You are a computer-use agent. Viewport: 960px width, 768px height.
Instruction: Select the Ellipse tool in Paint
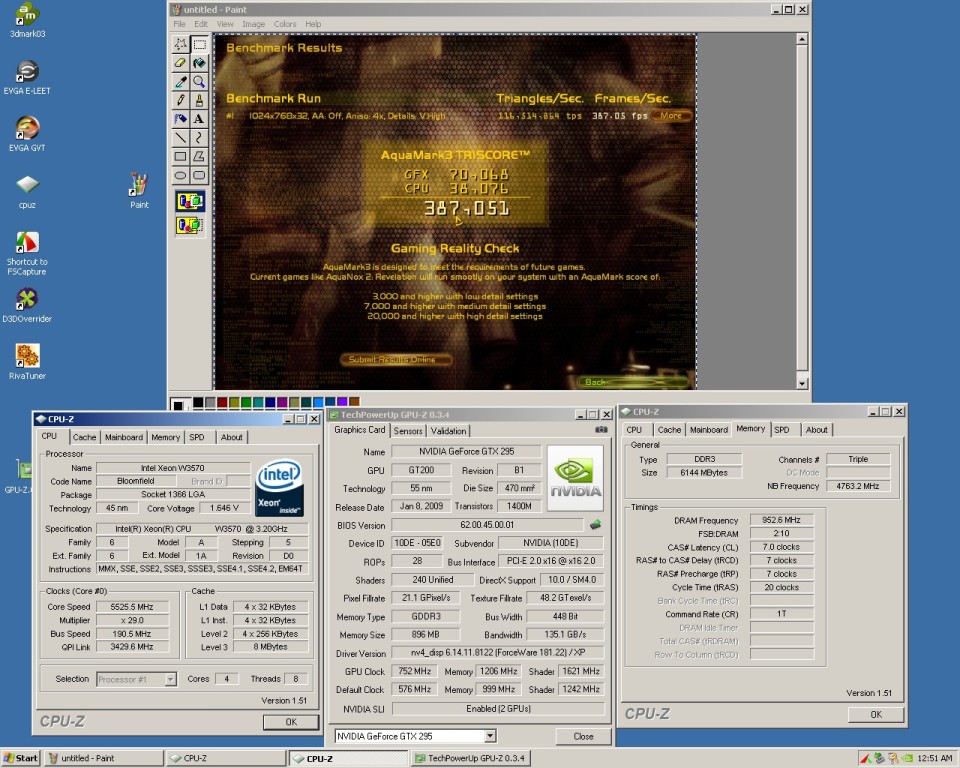click(x=181, y=175)
